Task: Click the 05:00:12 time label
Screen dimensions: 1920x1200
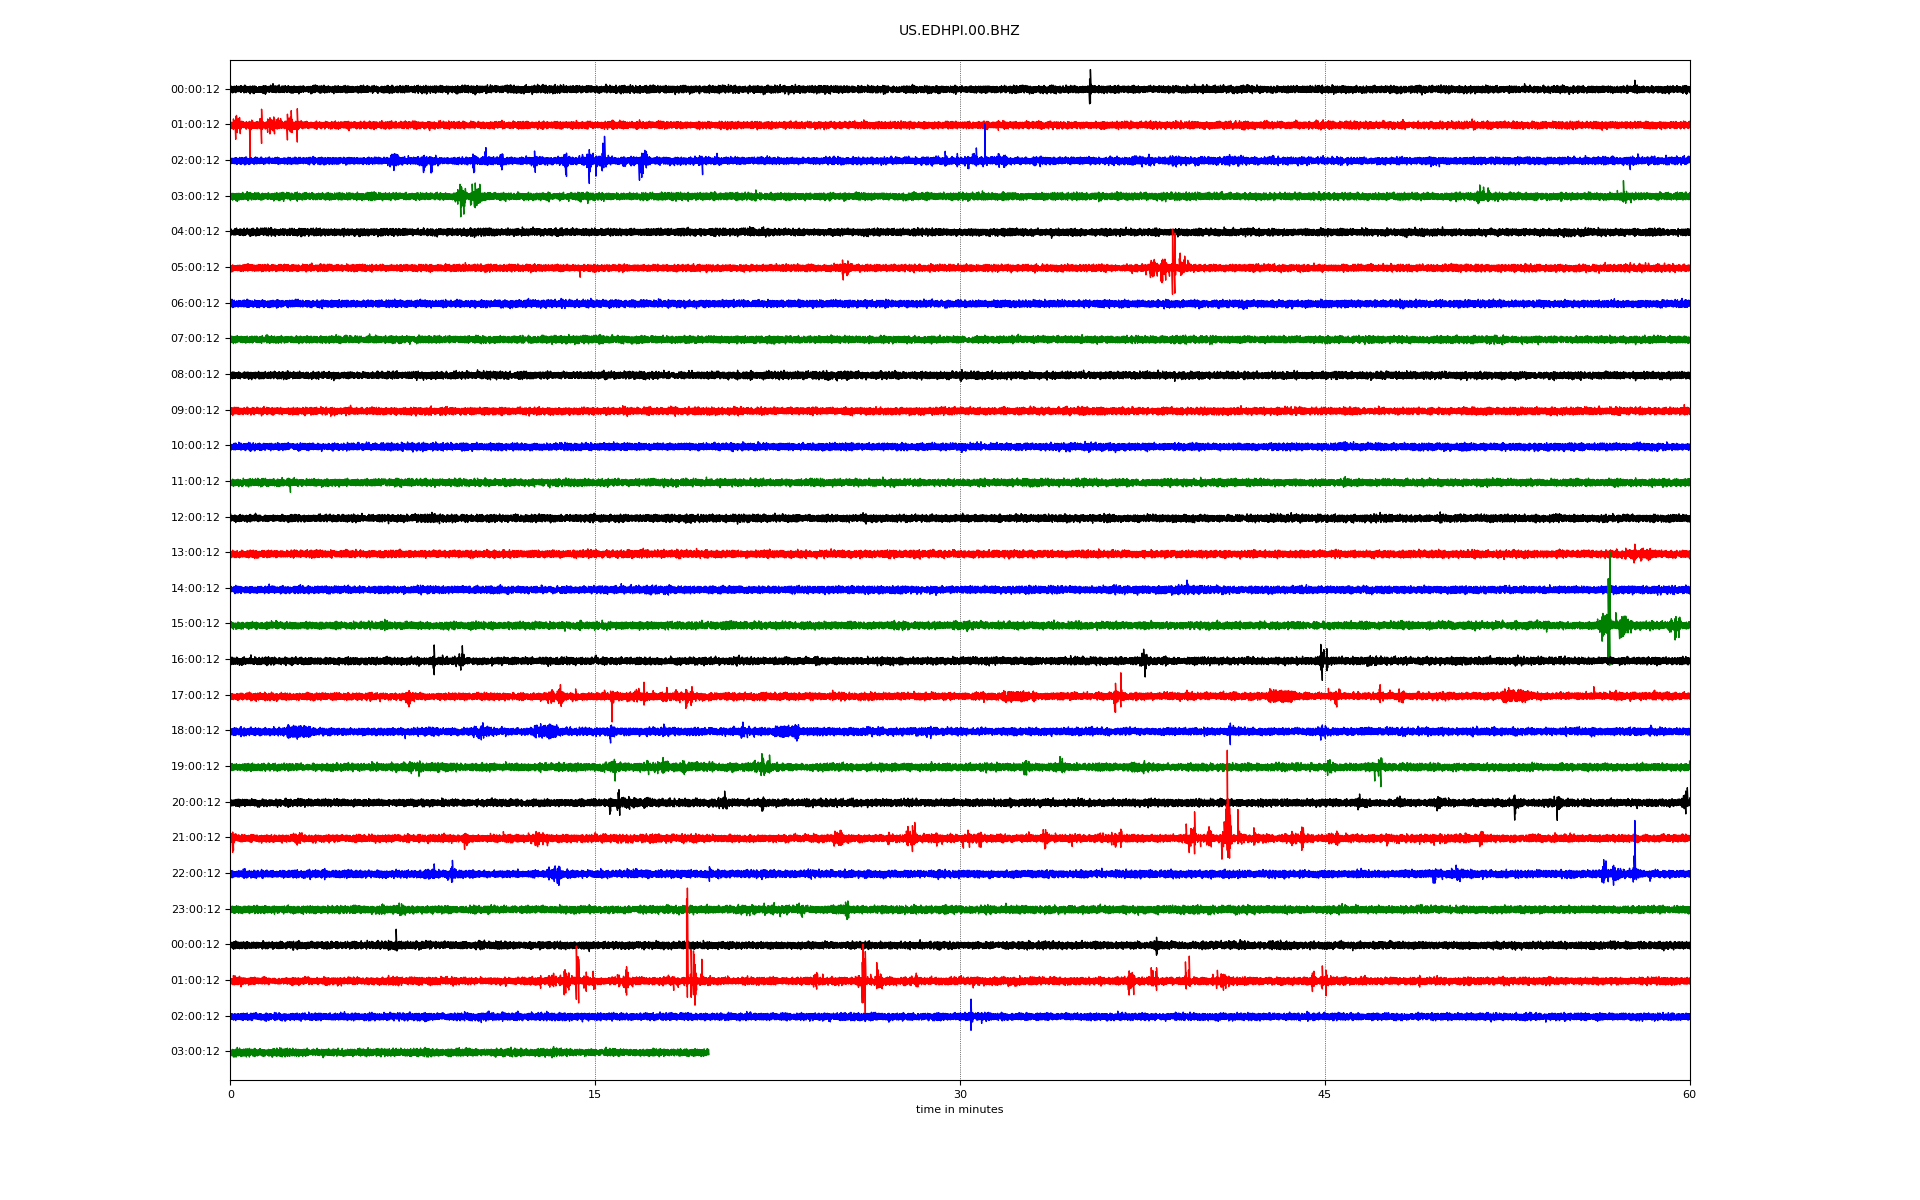Action: pos(195,268)
